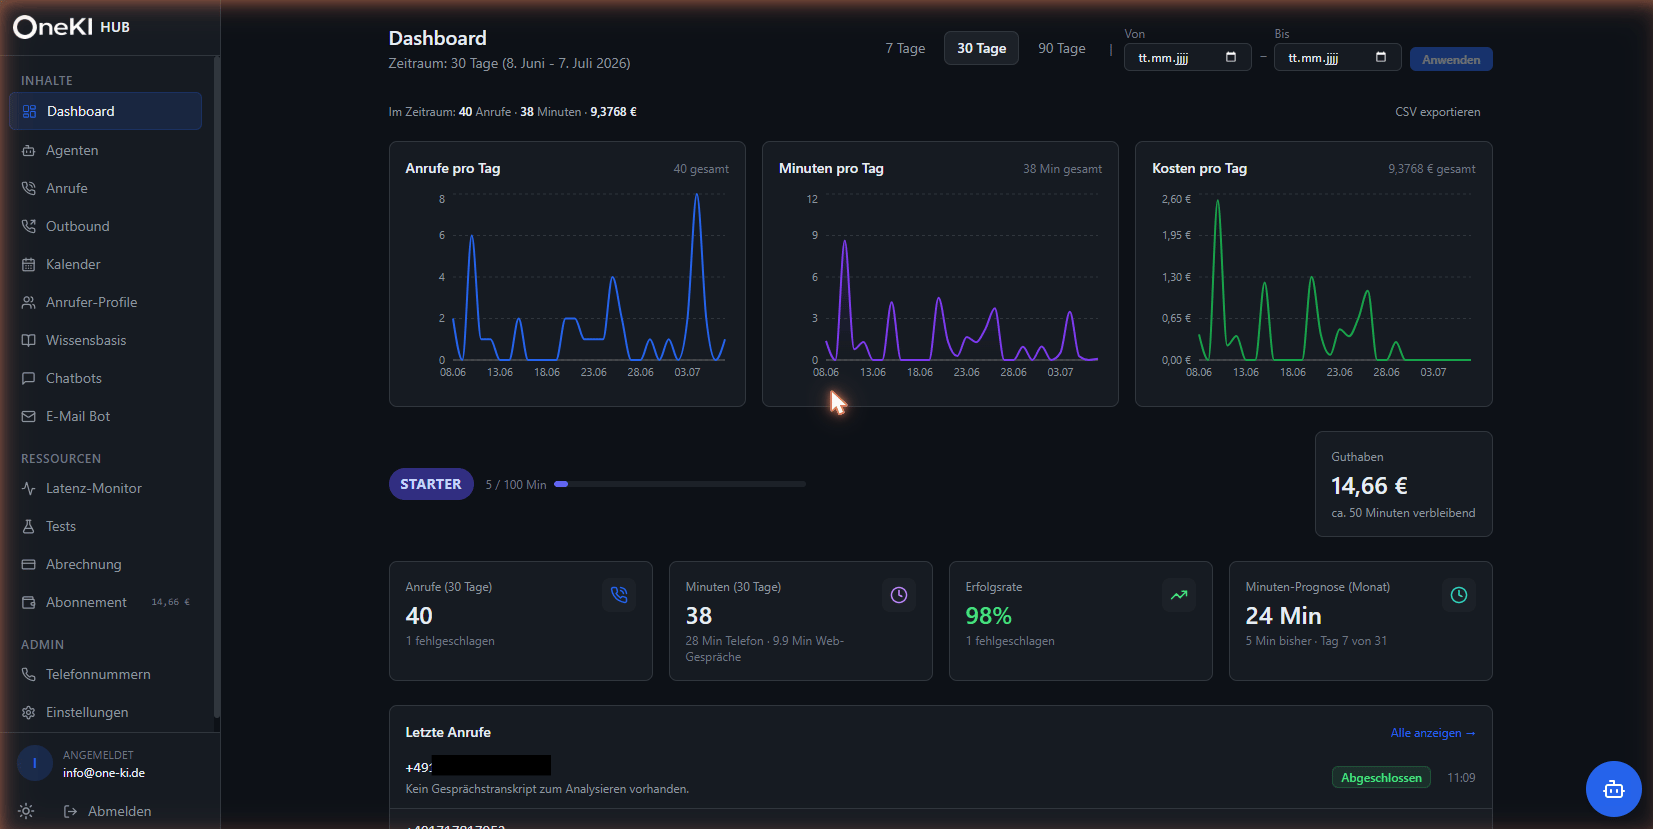The height and width of the screenshot is (829, 1653).
Task: Click the E-Mail Bot envelope icon
Action: pyautogui.click(x=29, y=416)
